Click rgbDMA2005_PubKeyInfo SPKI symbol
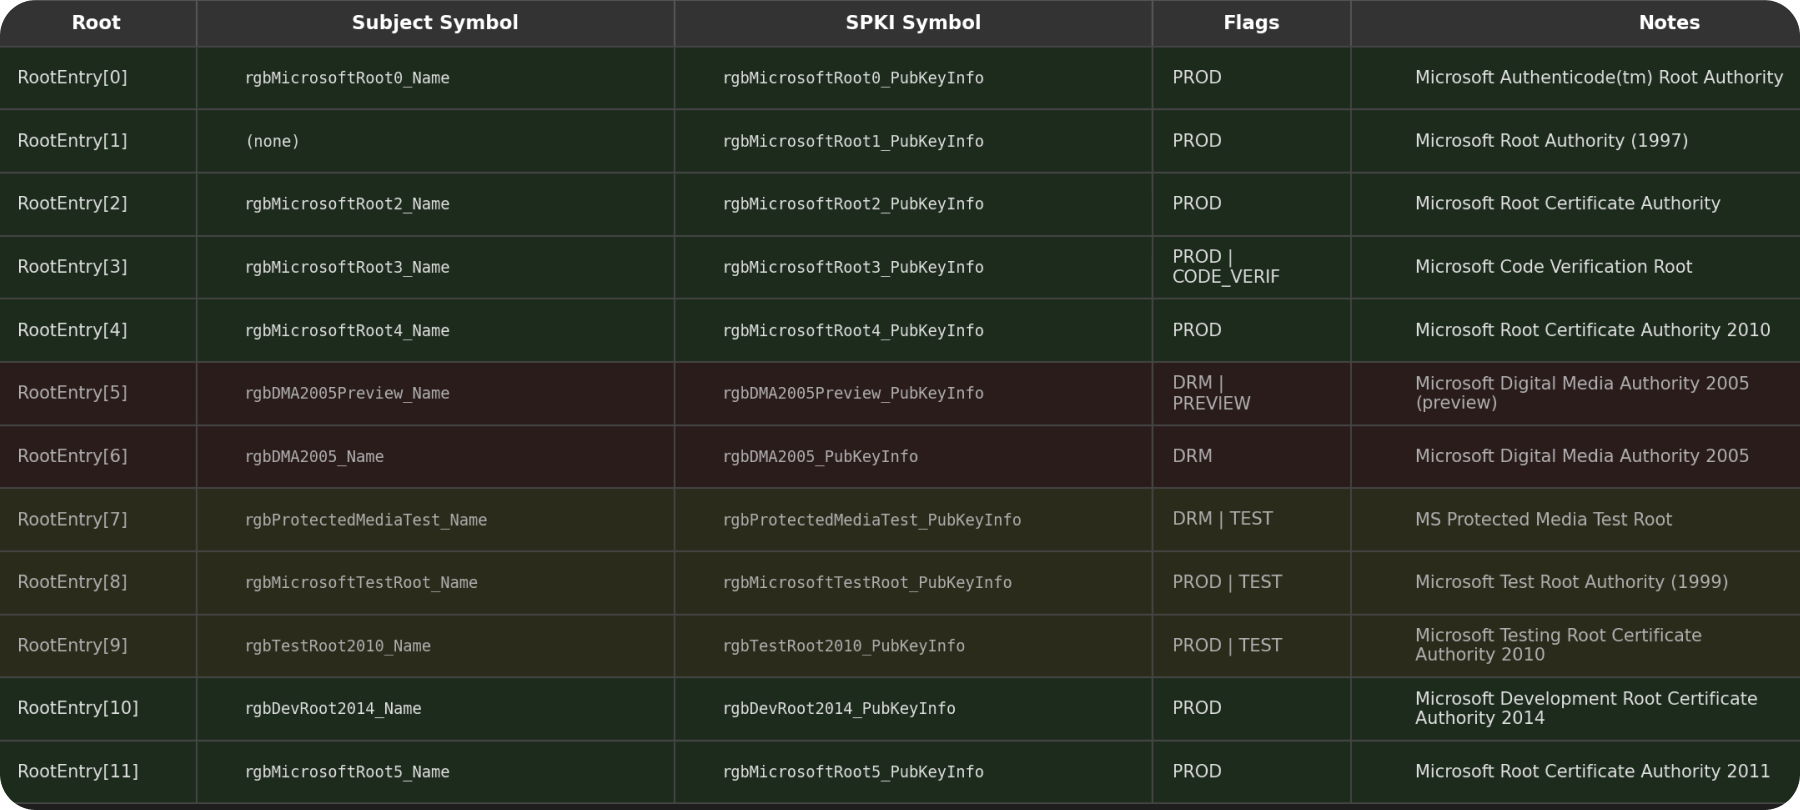 coord(820,456)
